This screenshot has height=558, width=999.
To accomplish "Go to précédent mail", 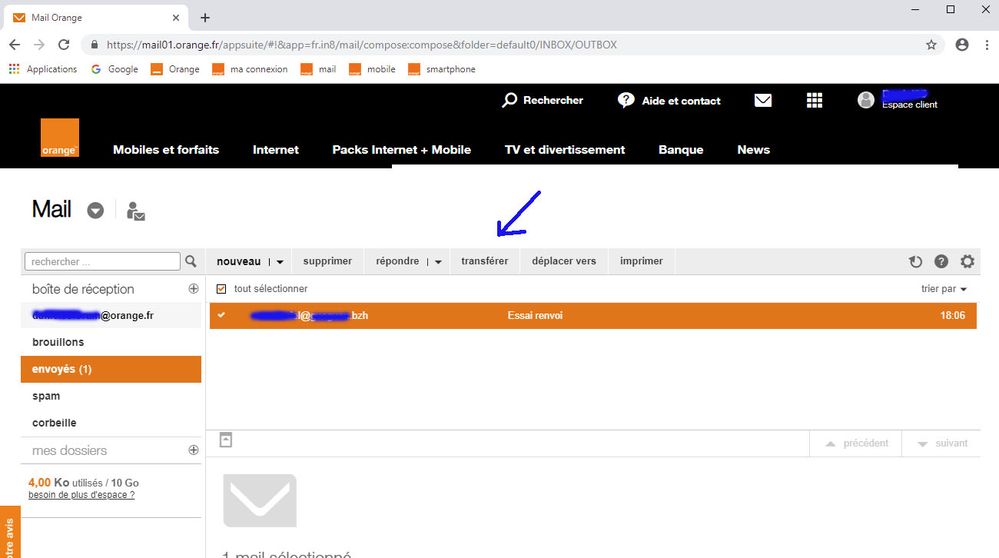I will pyautogui.click(x=856, y=443).
